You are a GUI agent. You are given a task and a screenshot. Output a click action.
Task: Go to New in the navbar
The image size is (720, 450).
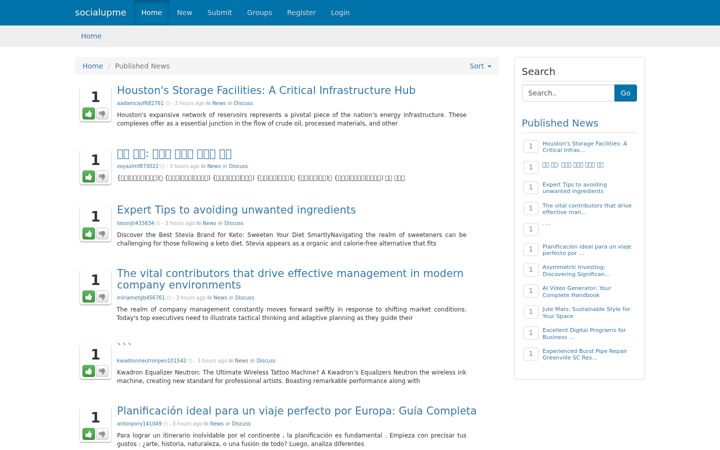tap(184, 12)
